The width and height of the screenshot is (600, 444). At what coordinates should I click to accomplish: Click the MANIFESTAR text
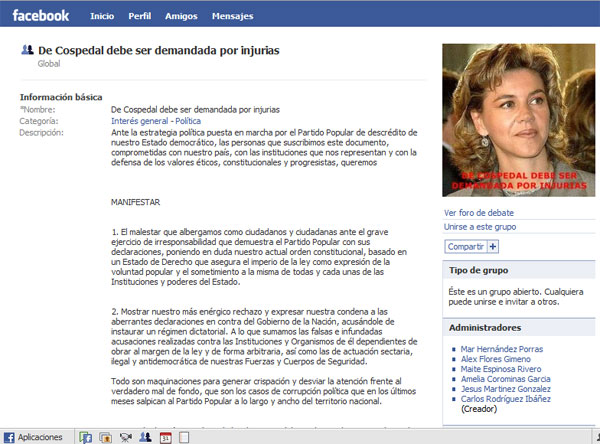(135, 202)
